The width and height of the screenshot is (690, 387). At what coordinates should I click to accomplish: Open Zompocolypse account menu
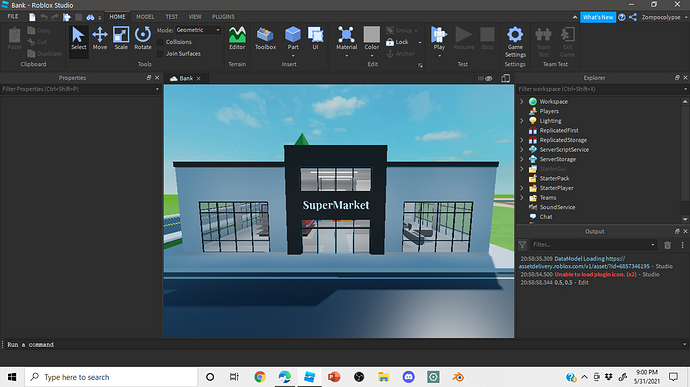click(664, 17)
